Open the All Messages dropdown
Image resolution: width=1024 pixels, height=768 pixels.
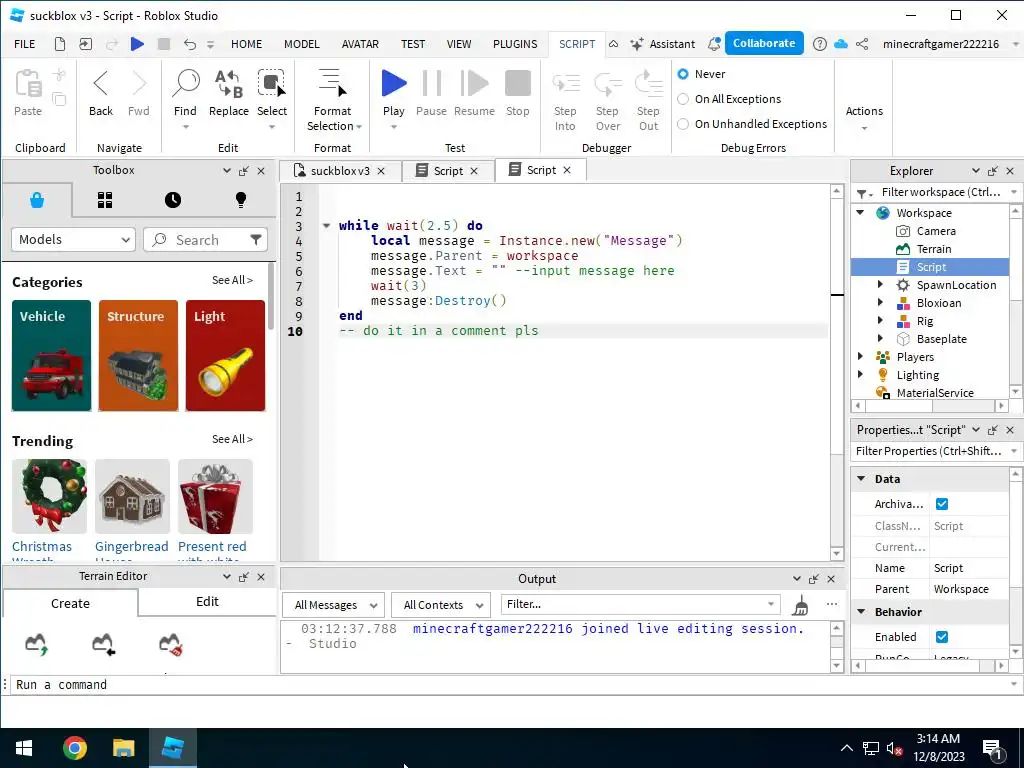pos(335,605)
